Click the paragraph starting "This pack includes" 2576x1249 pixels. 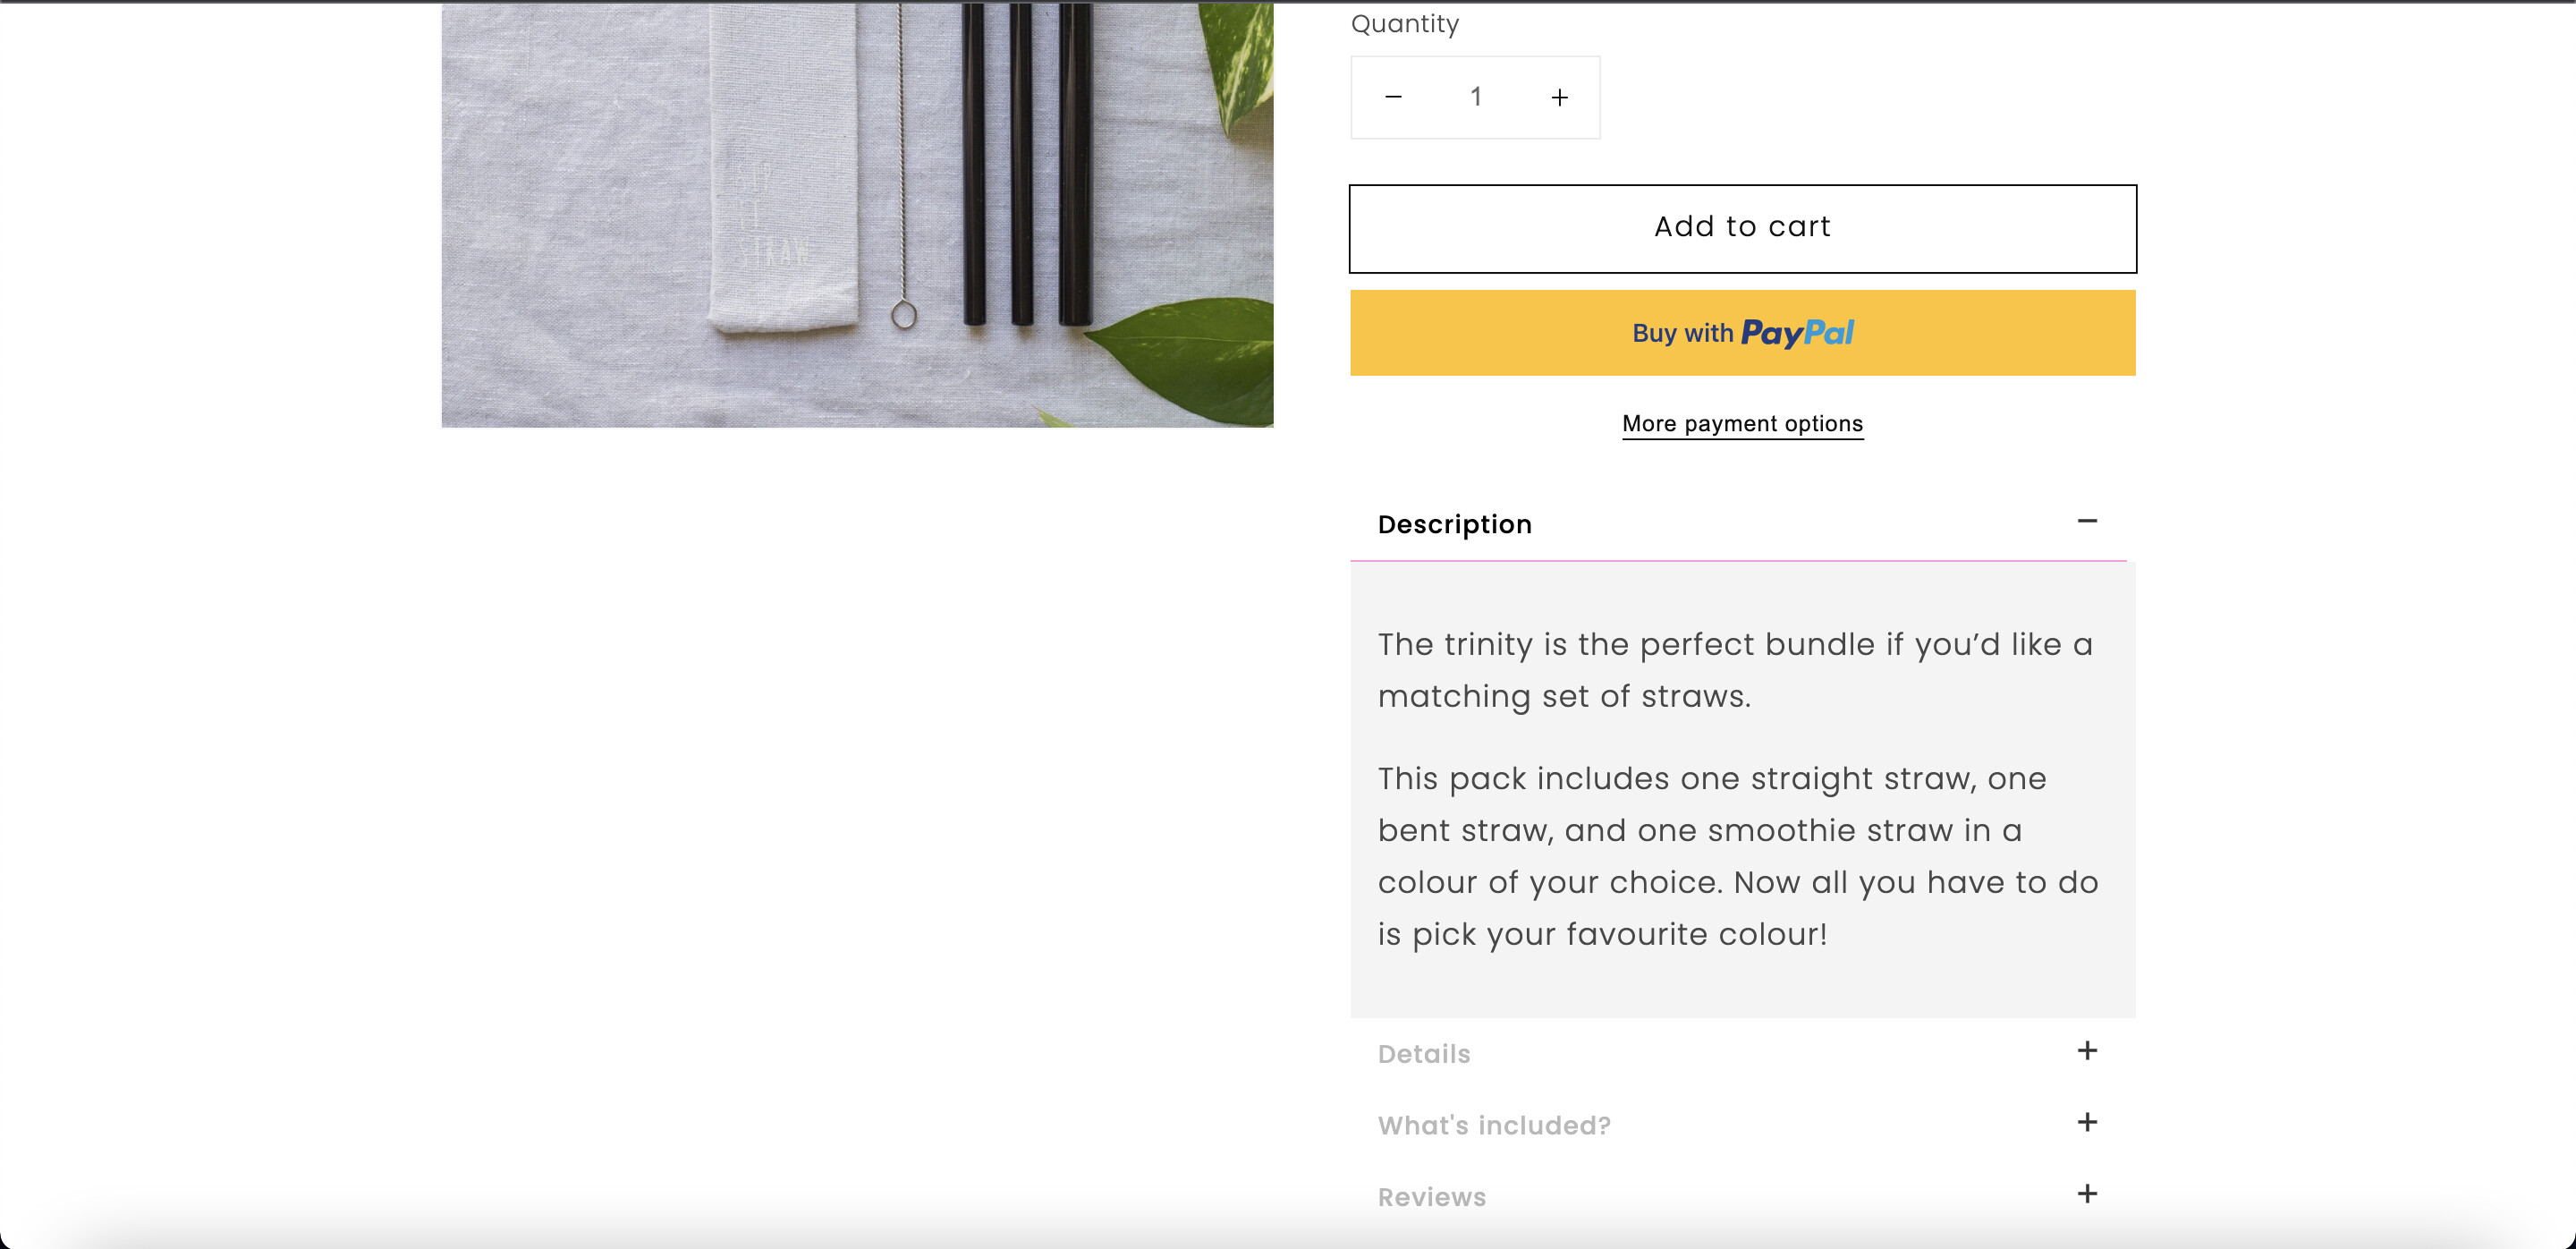point(1737,856)
